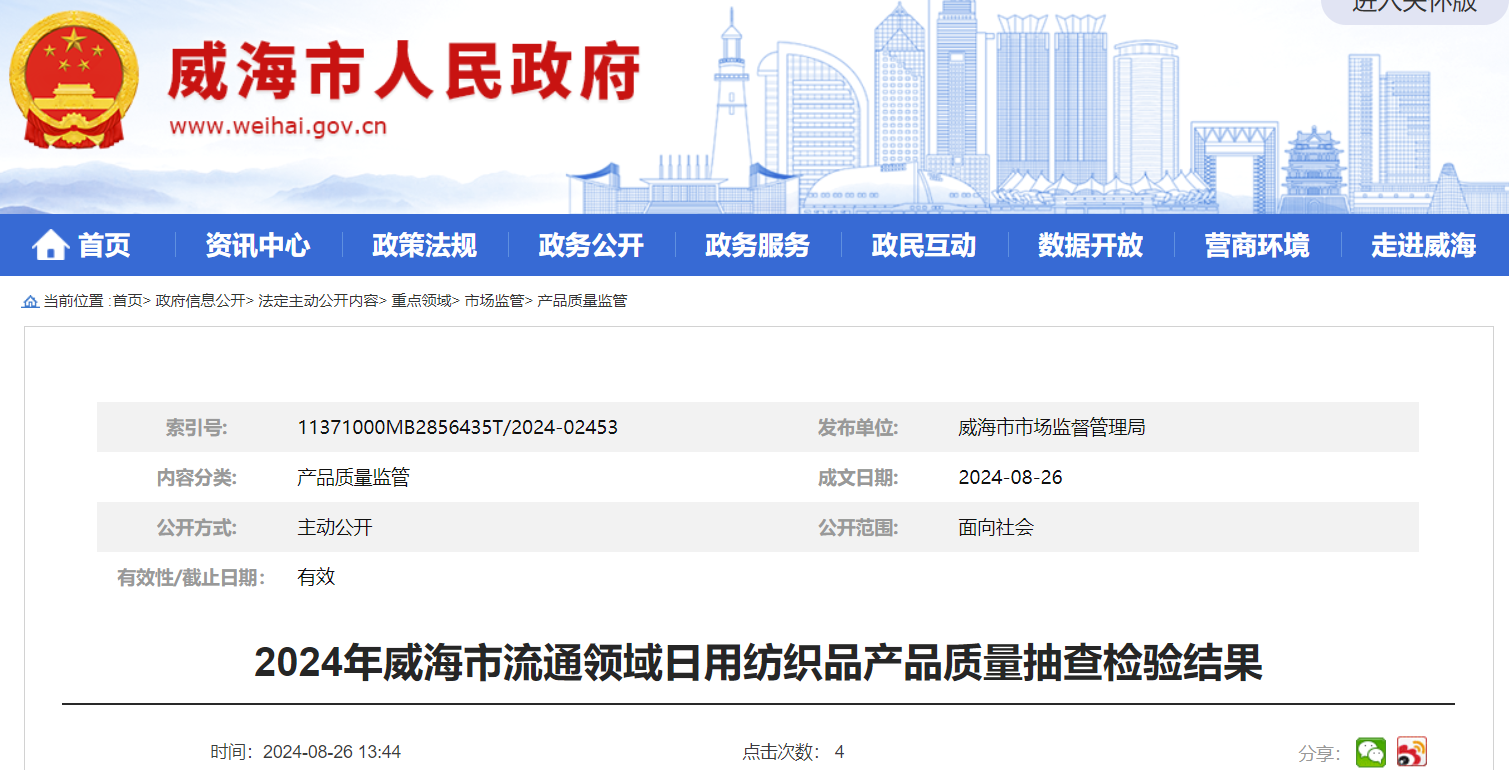
Task: Click index number 11371000MB2856435T/2024-02453
Action: pyautogui.click(x=457, y=427)
